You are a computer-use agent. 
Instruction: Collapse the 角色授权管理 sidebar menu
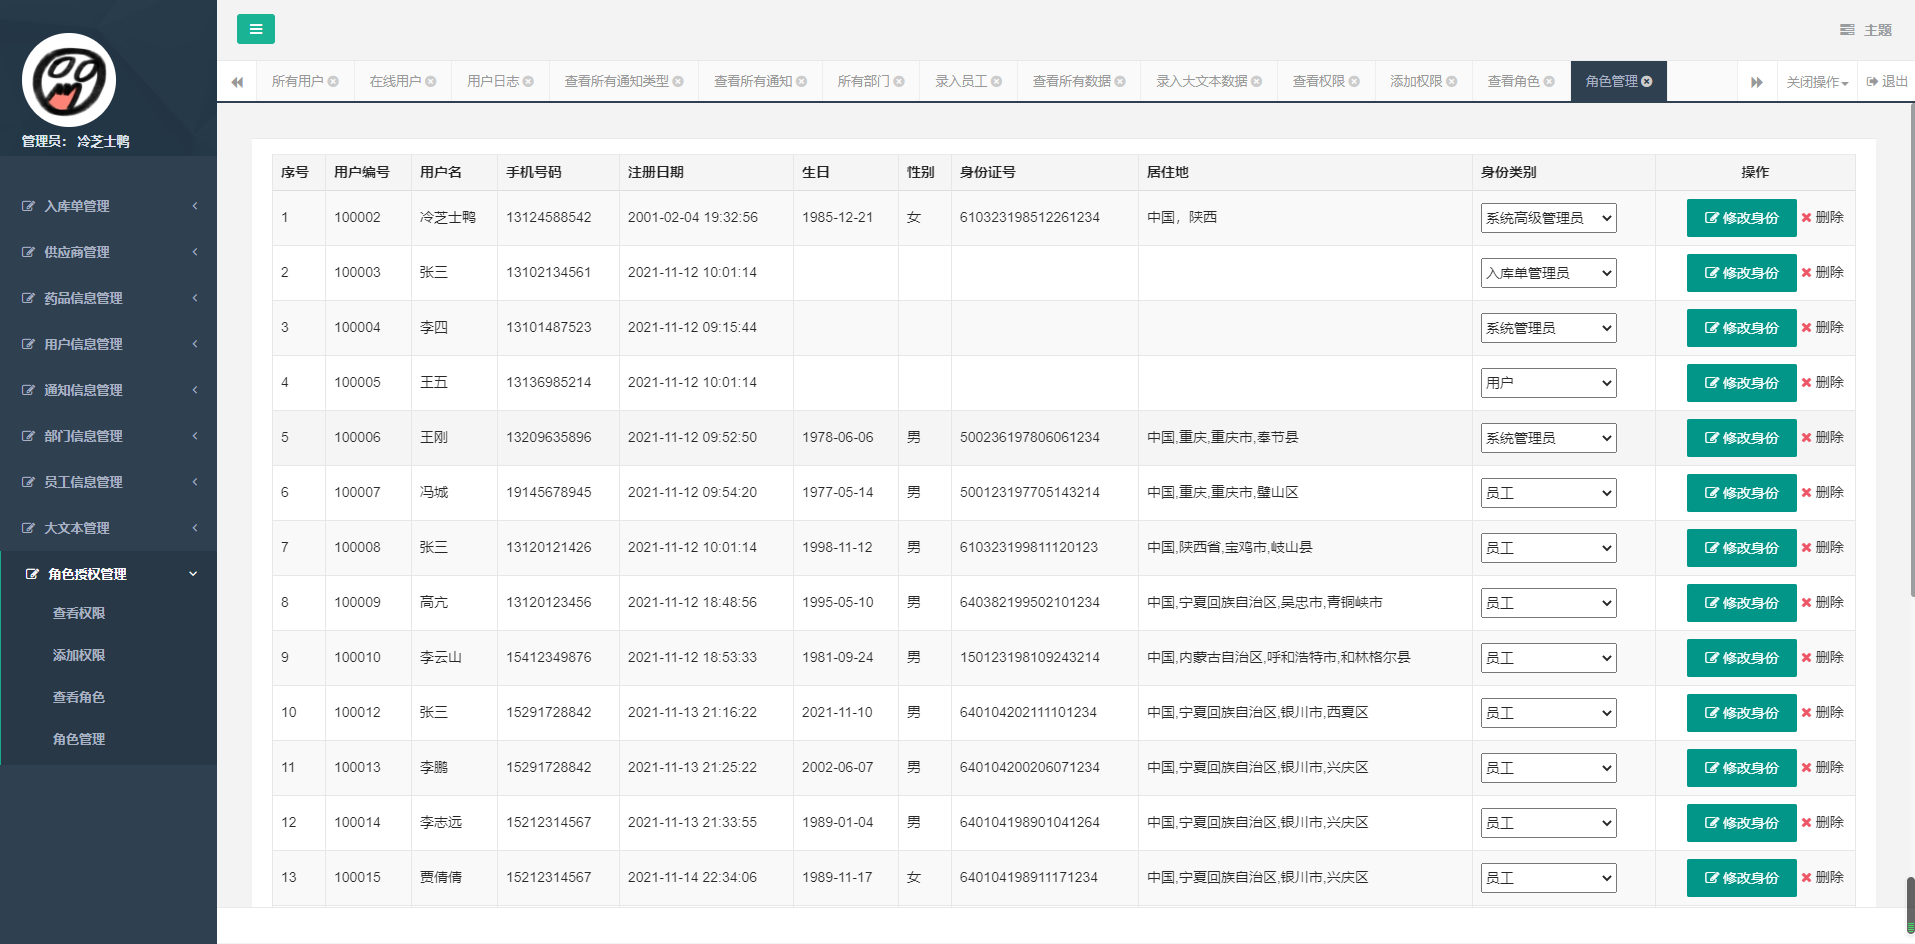click(108, 574)
